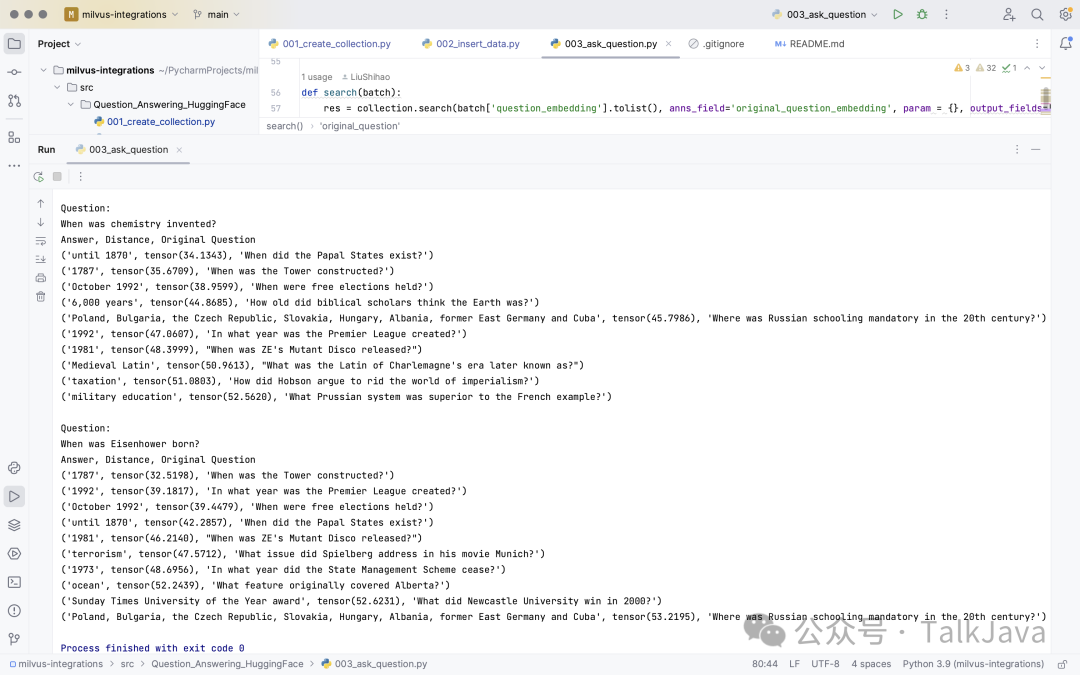Switch to the README.md editor tab
Image resolution: width=1080 pixels, height=675 pixels.
point(809,44)
